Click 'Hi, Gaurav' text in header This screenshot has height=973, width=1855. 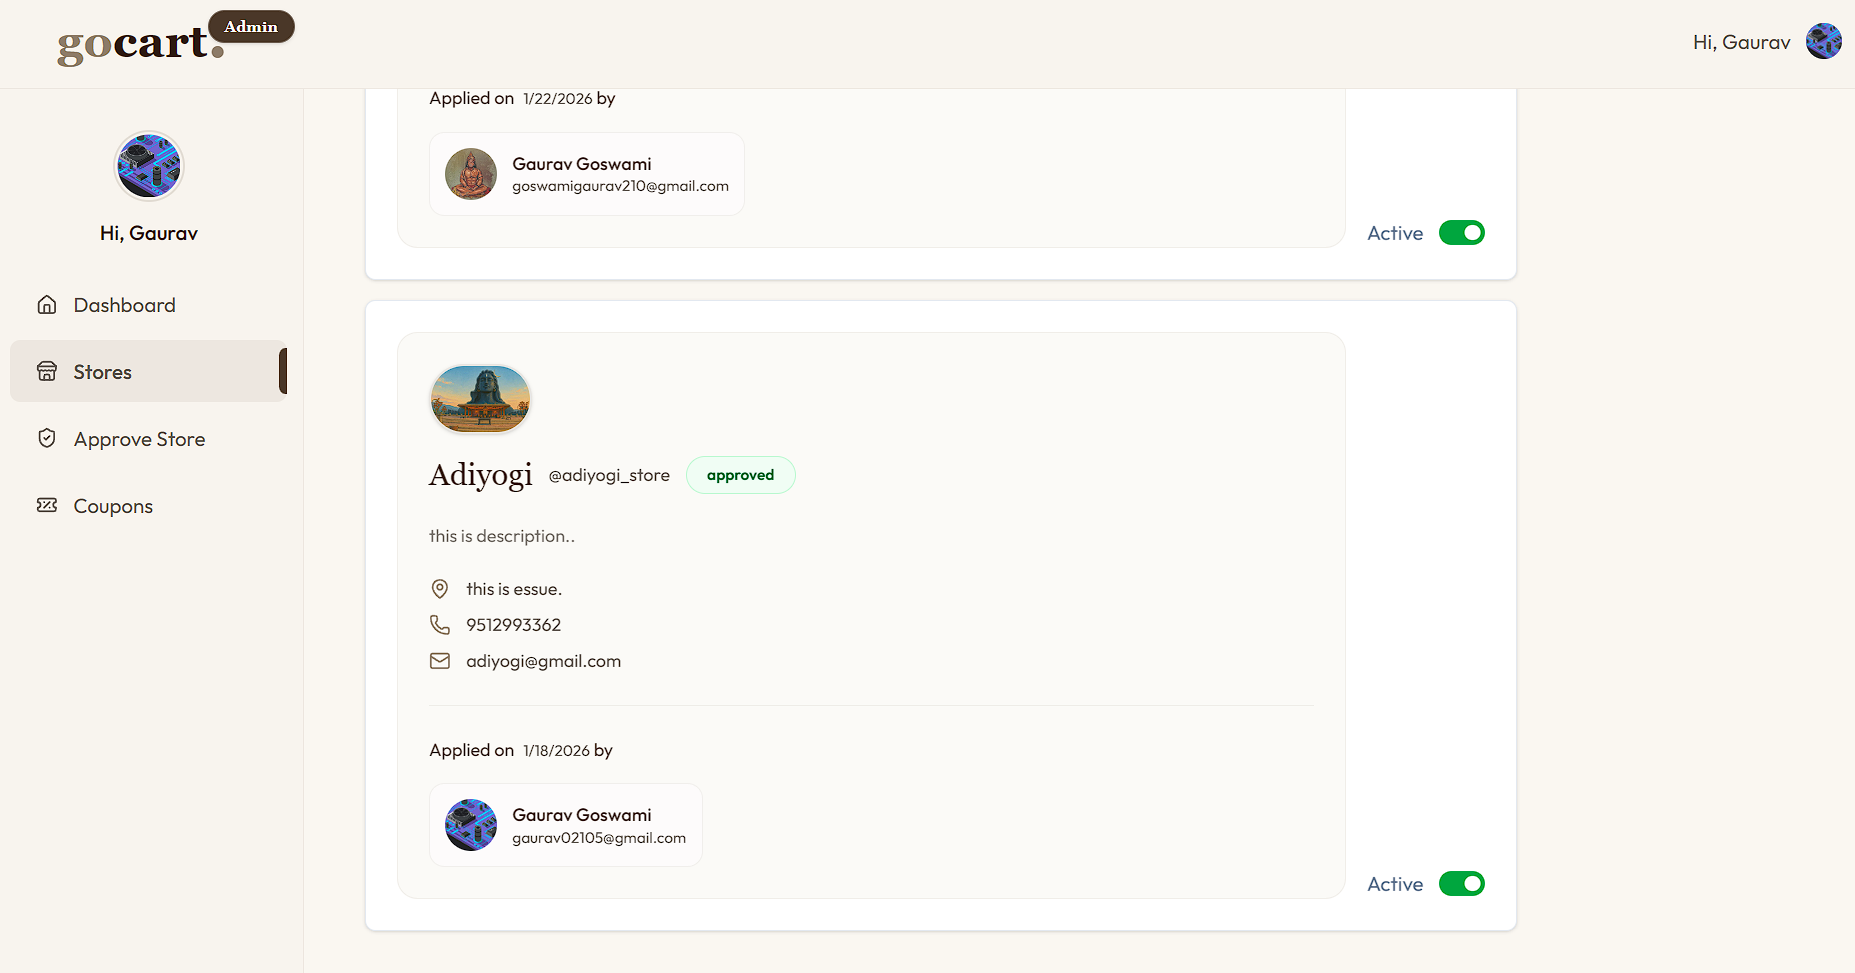tap(1741, 42)
